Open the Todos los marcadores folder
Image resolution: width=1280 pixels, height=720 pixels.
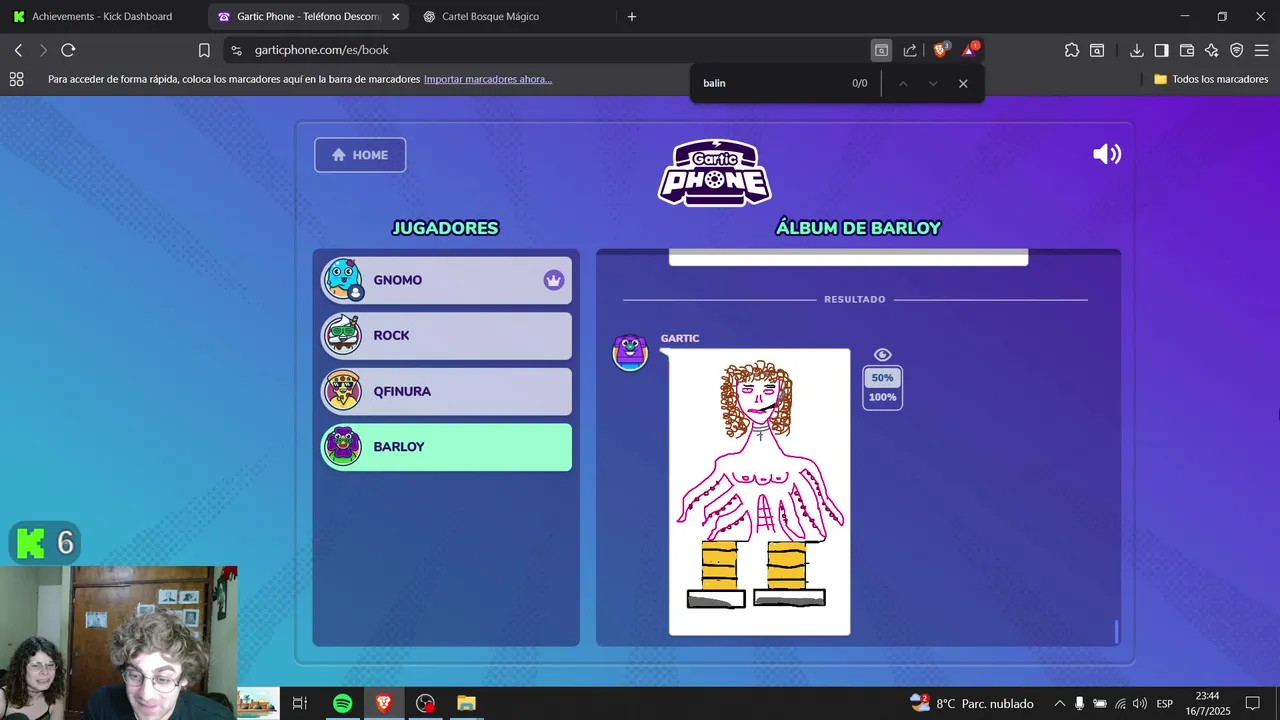coord(1211,79)
